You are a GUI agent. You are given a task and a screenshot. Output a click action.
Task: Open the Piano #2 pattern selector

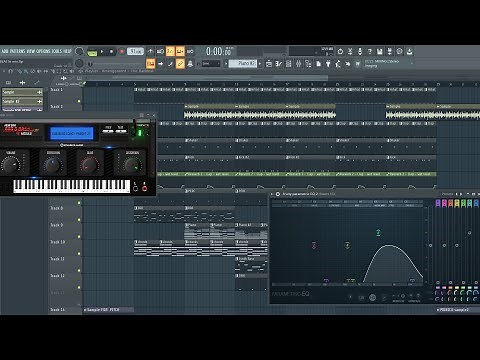coord(243,63)
